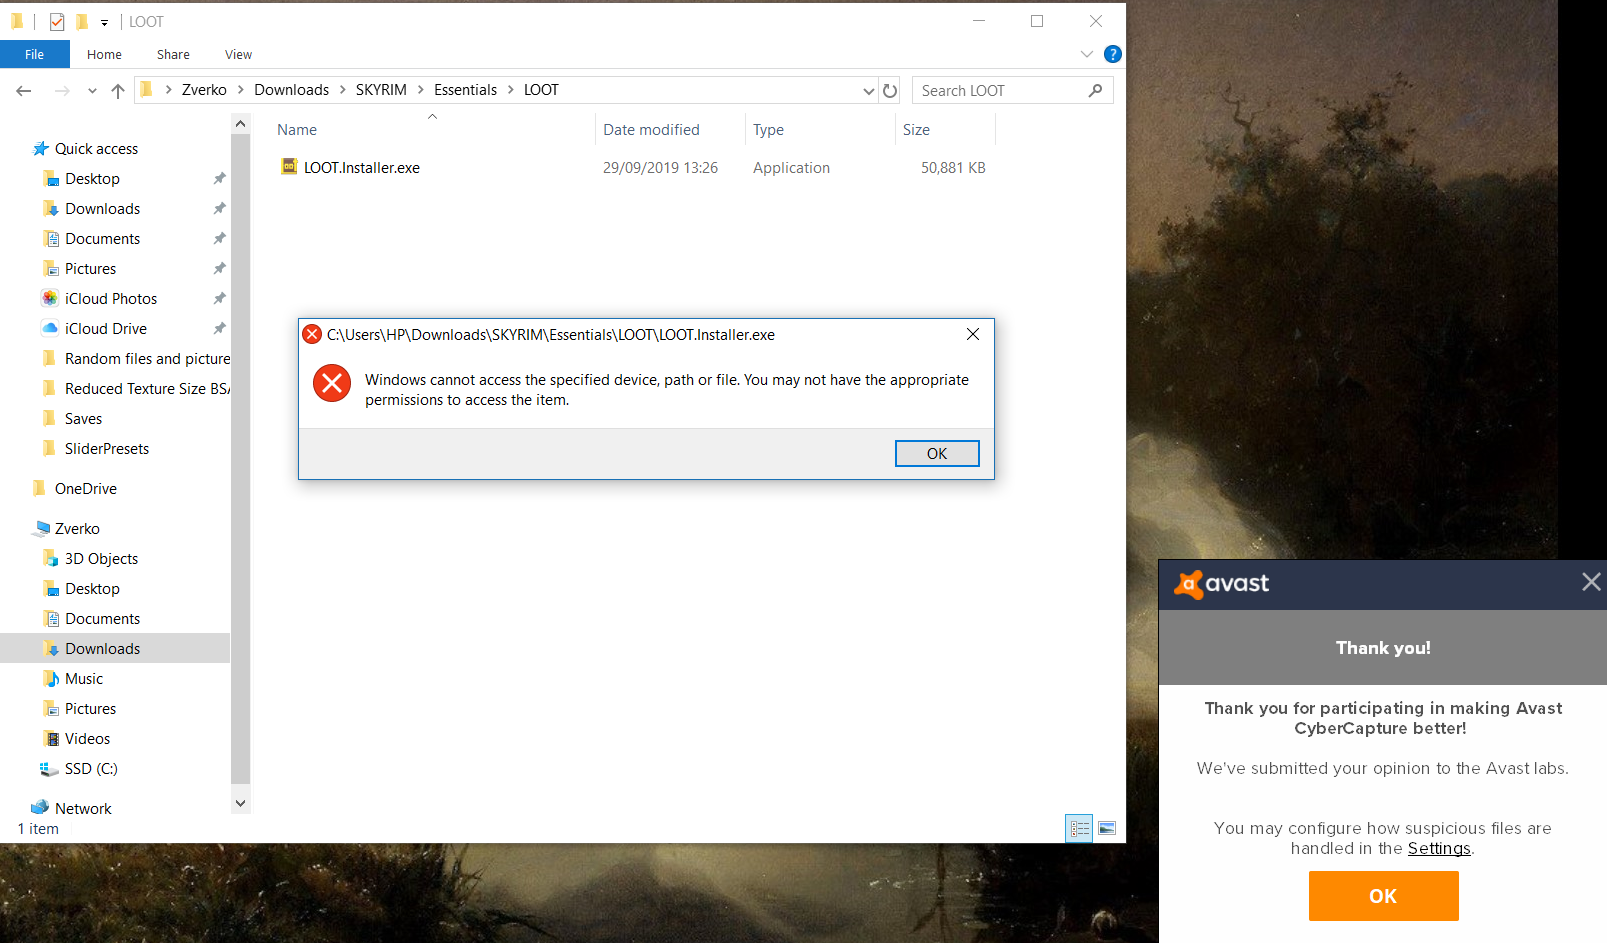Open Network in navigation pane
1607x943 pixels.
(83, 809)
